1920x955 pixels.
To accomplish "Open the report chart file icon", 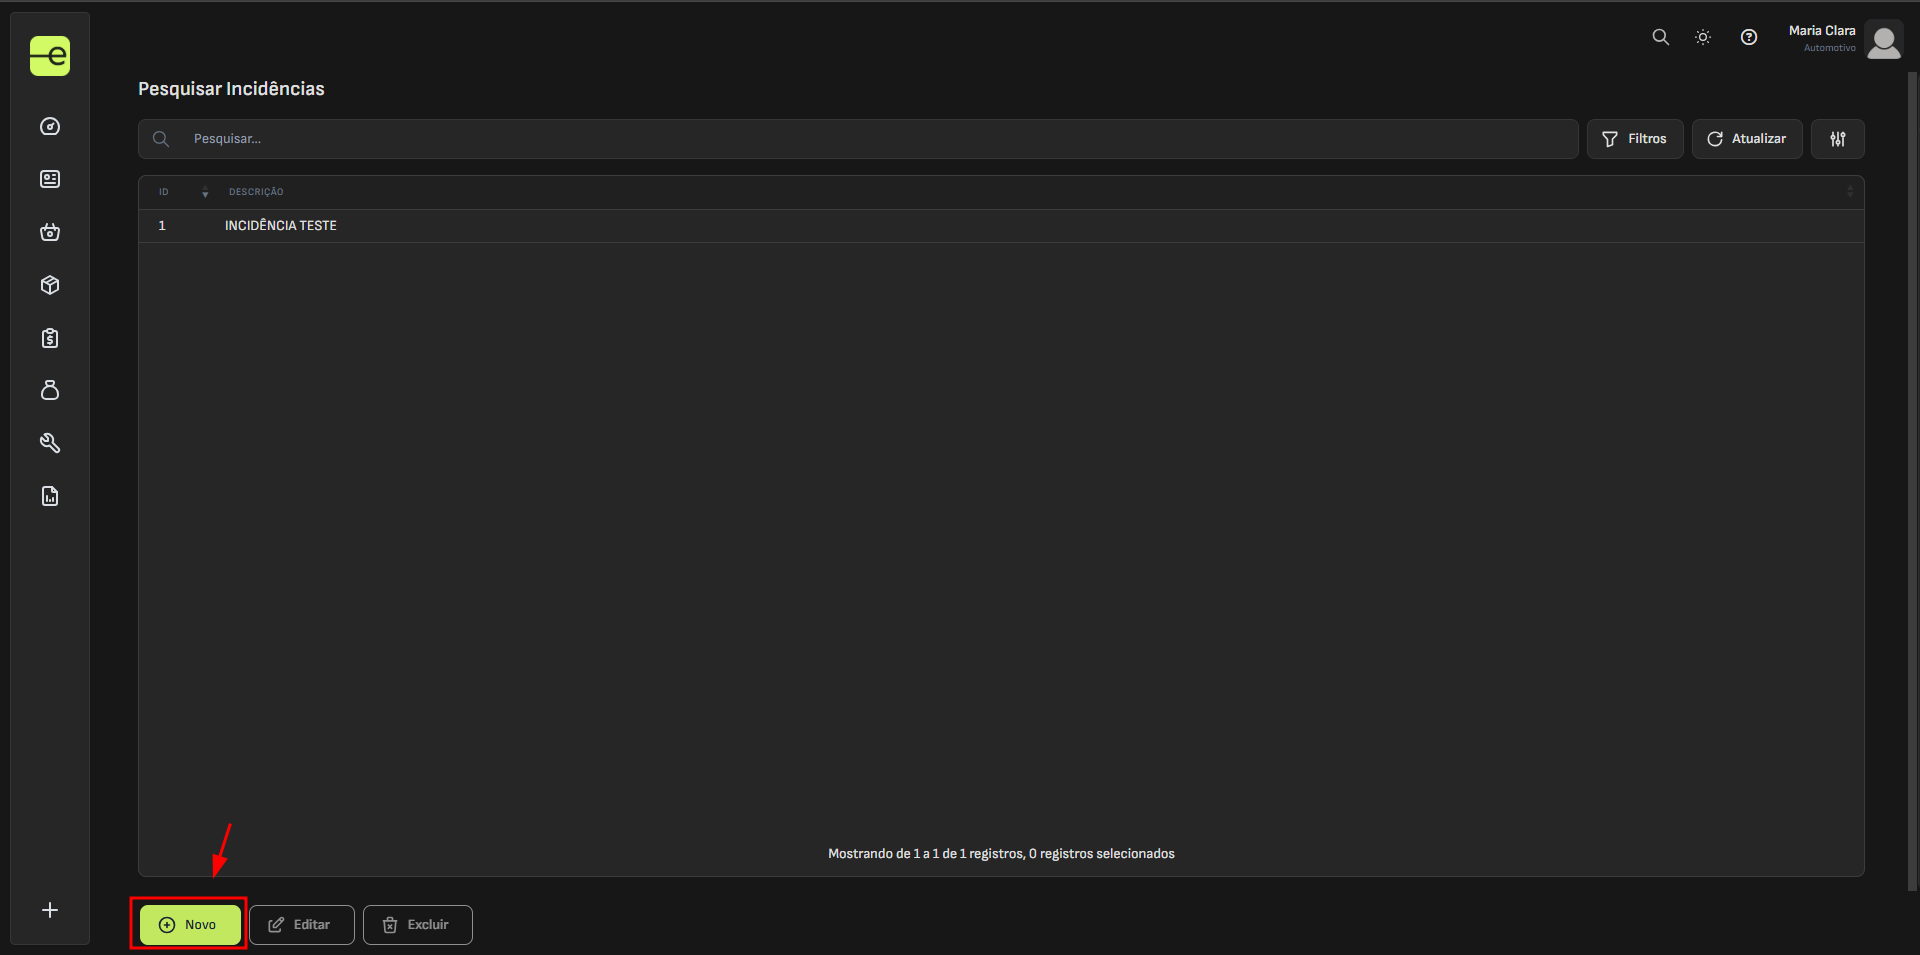I will (50, 496).
